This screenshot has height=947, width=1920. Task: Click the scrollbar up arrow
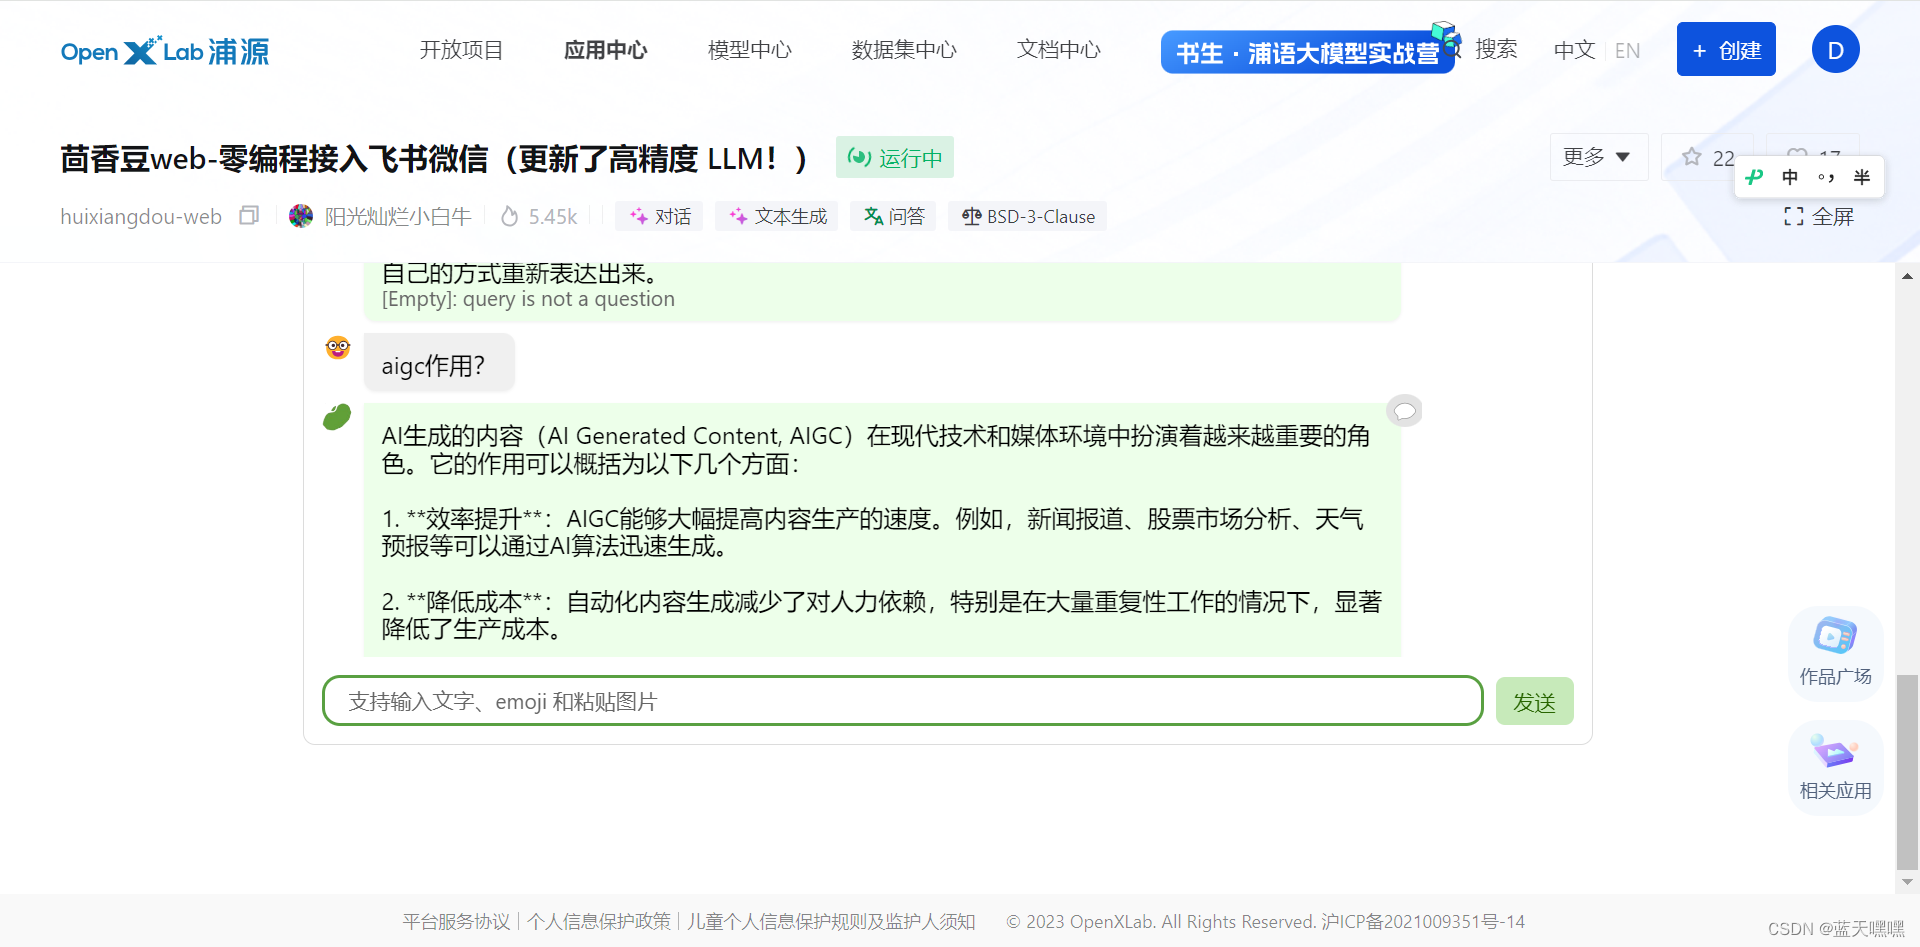click(1907, 275)
